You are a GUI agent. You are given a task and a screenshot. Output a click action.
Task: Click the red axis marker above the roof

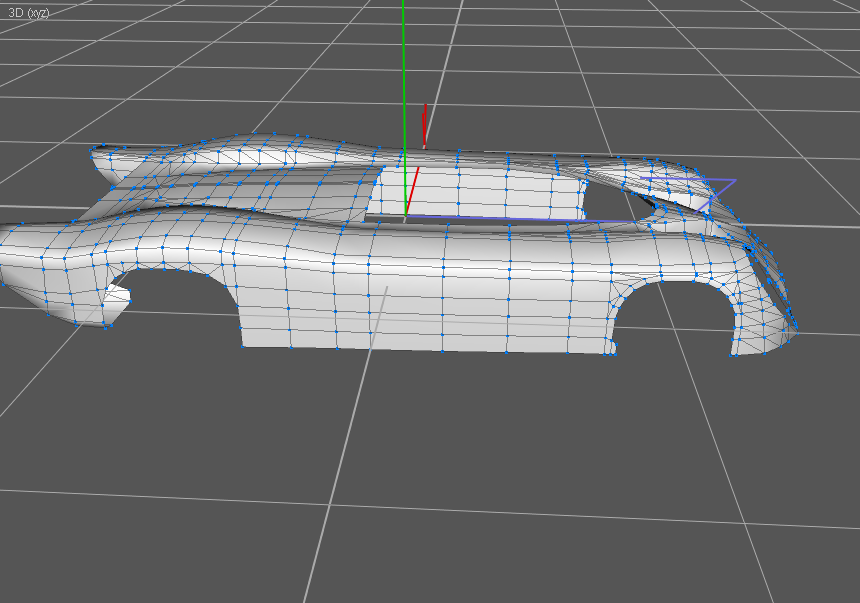(425, 126)
